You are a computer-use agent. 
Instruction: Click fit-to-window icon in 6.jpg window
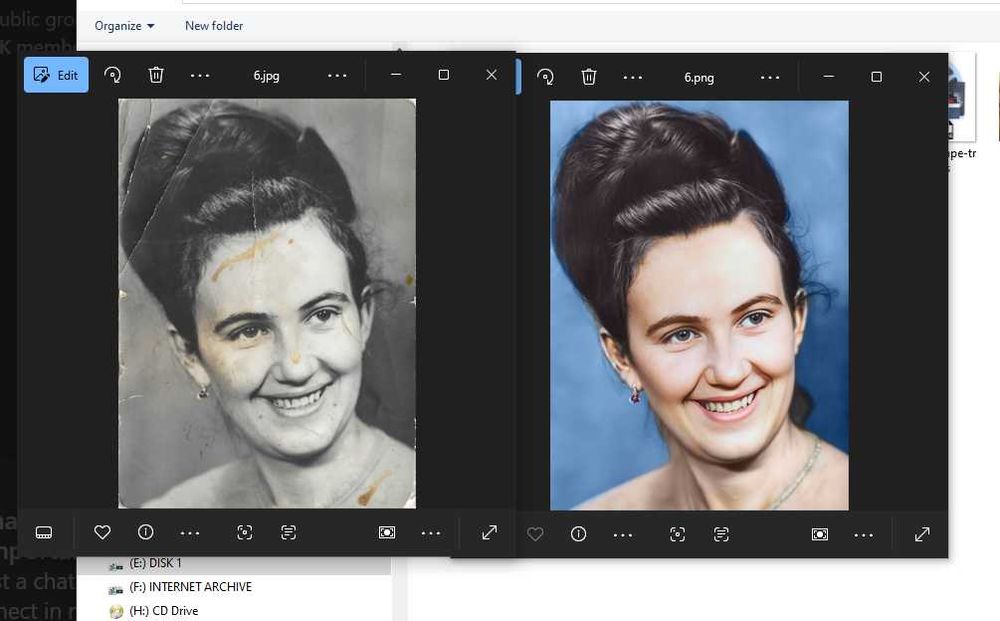pos(387,532)
